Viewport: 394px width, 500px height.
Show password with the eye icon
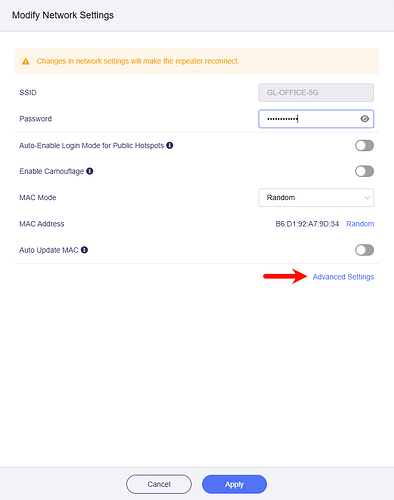point(365,119)
